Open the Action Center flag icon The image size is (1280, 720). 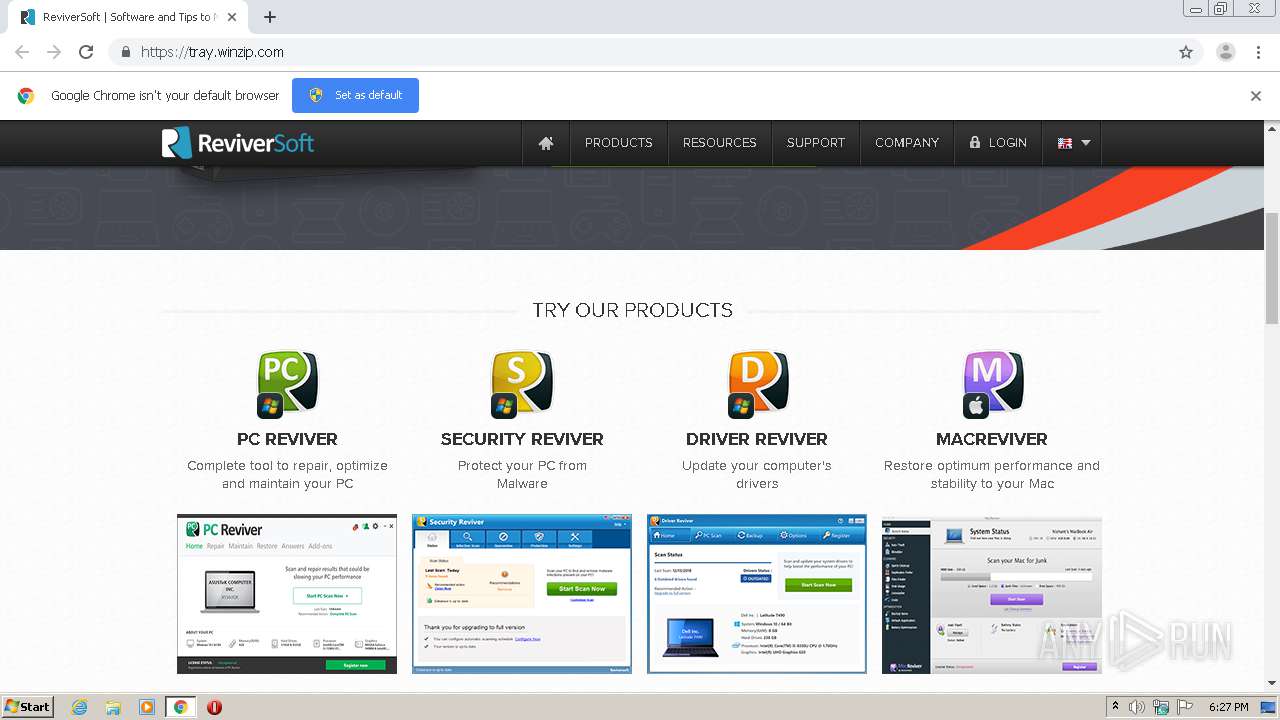pyautogui.click(x=1185, y=707)
